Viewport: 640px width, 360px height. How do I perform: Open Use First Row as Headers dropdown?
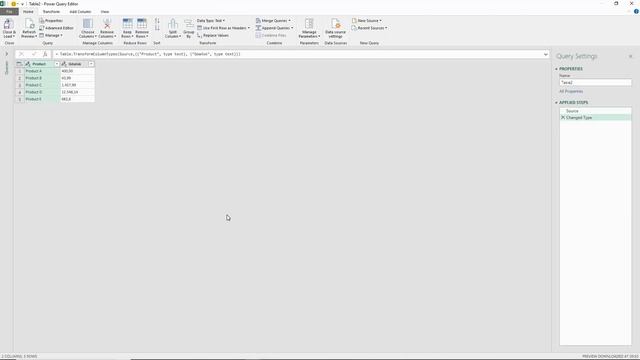coord(223,28)
